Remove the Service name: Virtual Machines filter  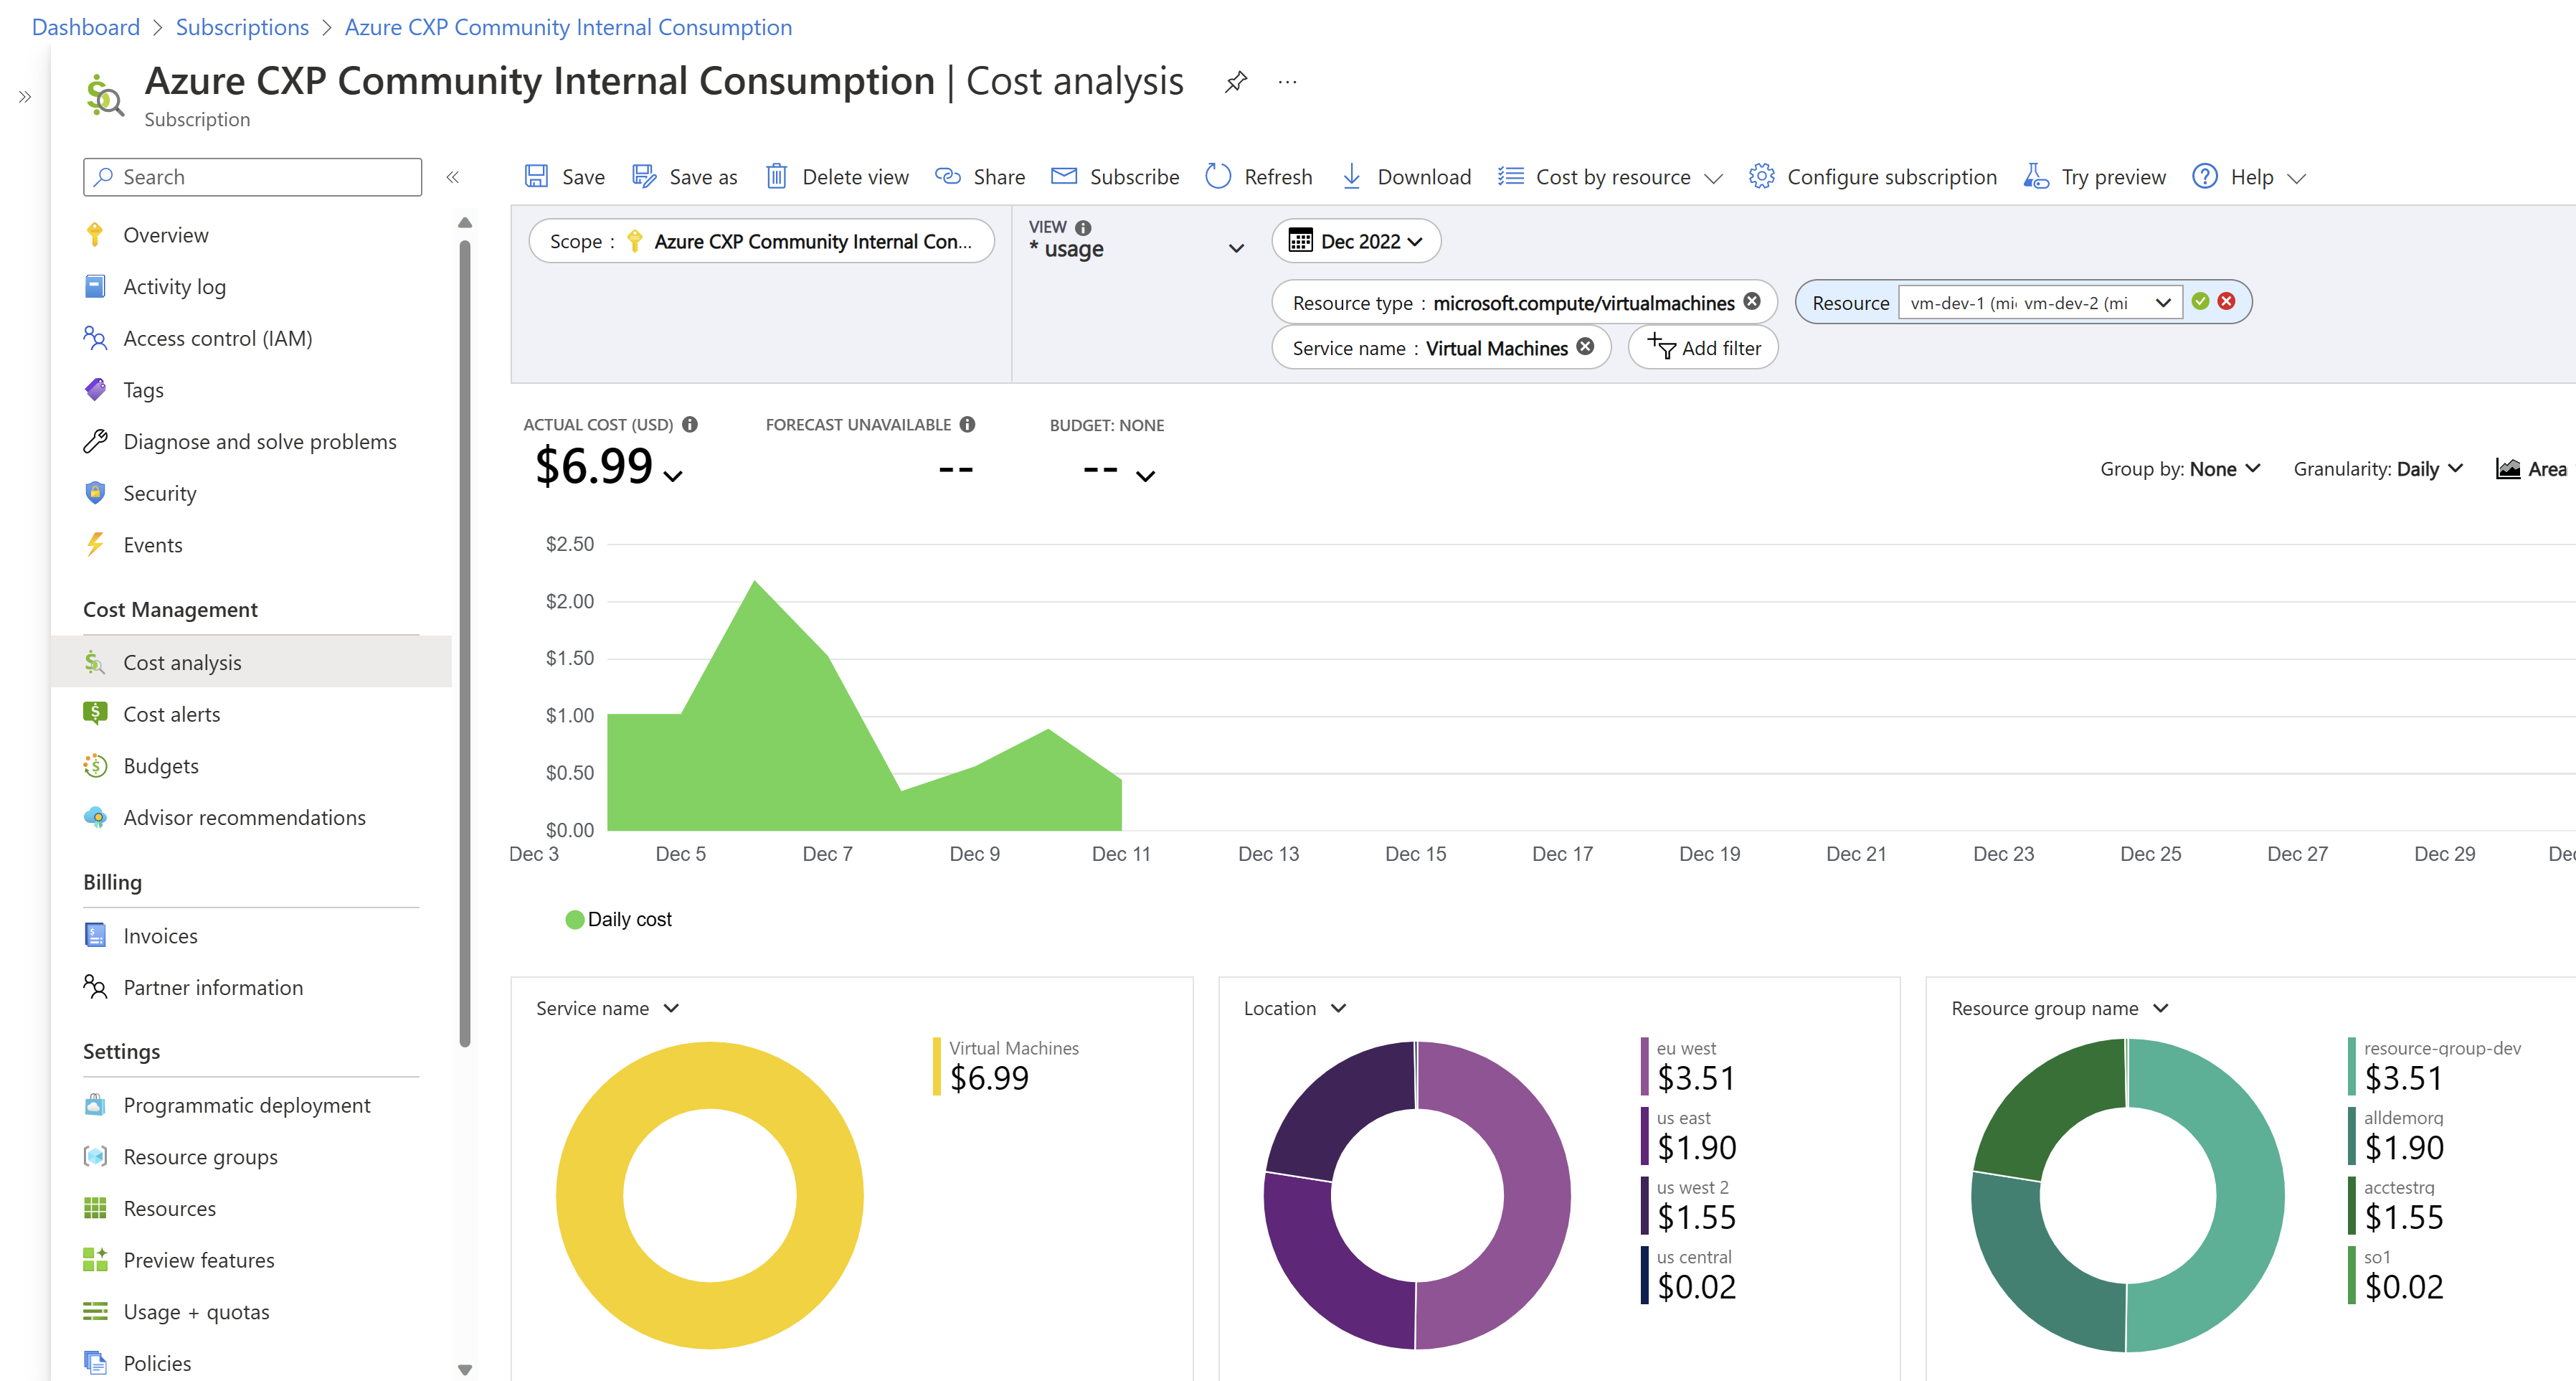point(1586,347)
